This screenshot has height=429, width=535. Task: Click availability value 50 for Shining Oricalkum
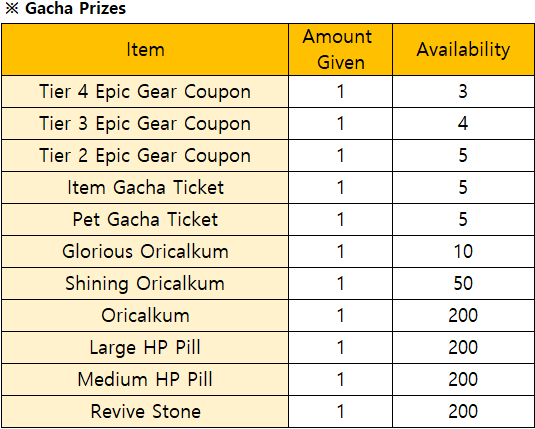coord(463,284)
